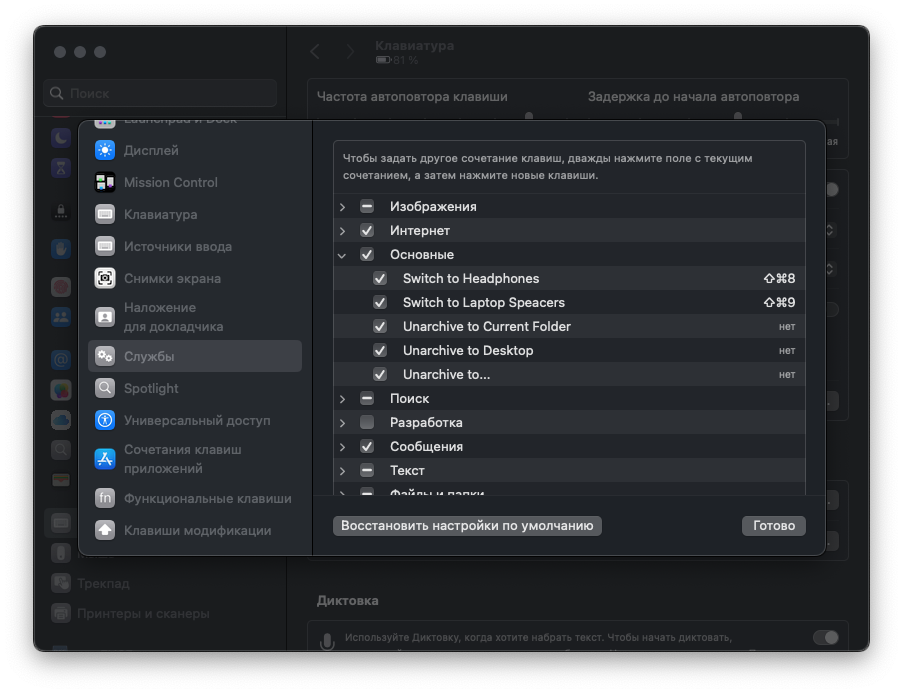Click the Modifier Keys icon
903x693 pixels.
[x=105, y=530]
